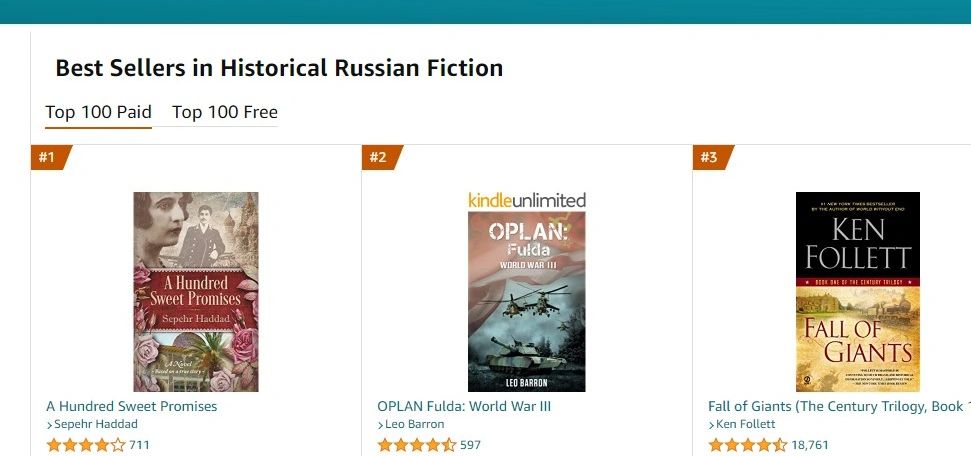Open A Hundred Sweet Promises book cover
This screenshot has height=456, width=971.
[x=196, y=291]
